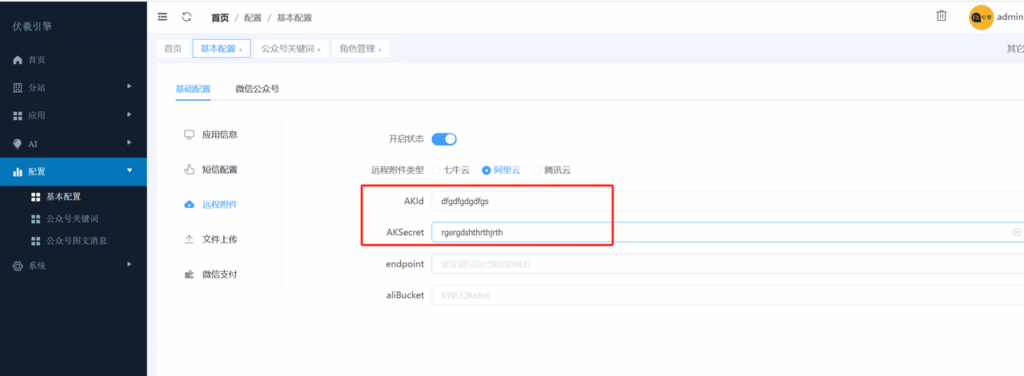The width and height of the screenshot is (1024, 376).
Task: Click 基本配置 at the breadcrumb end
Action: pyautogui.click(x=295, y=18)
